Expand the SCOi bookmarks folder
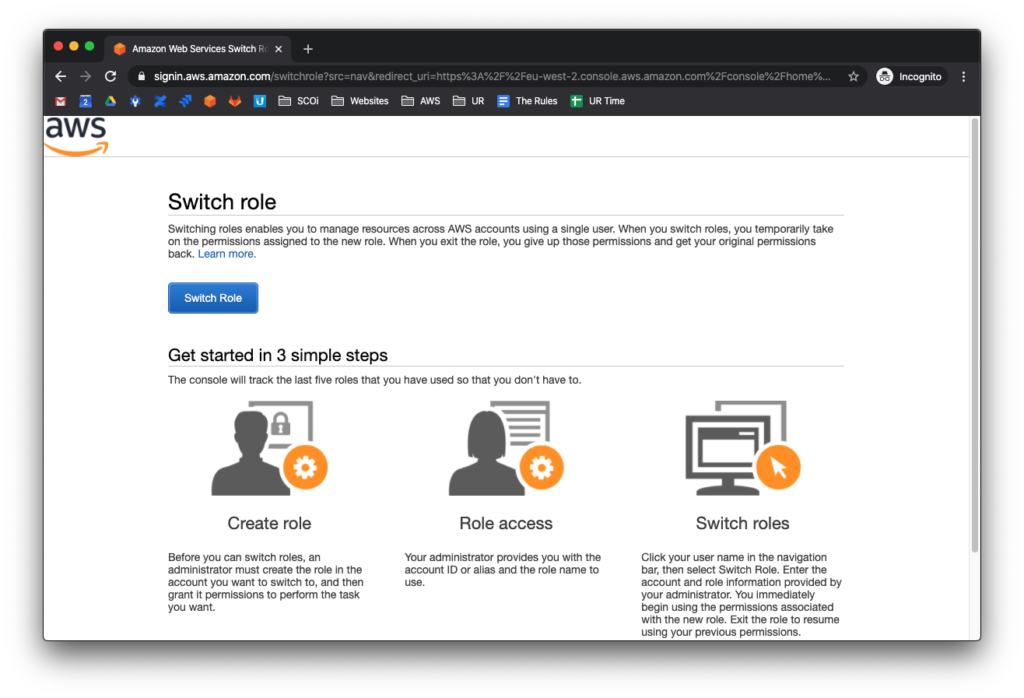Image resolution: width=1024 pixels, height=698 pixels. pos(298,101)
